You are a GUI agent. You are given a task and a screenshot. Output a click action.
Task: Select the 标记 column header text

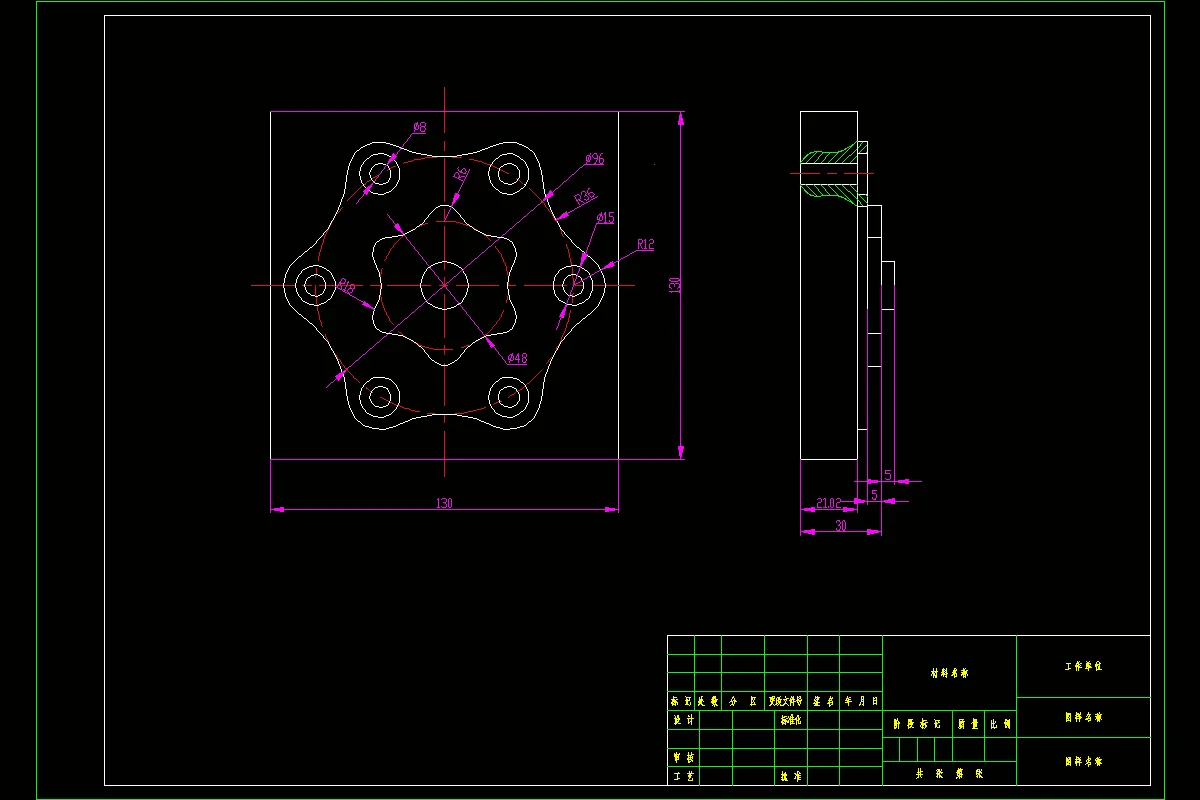click(x=680, y=702)
